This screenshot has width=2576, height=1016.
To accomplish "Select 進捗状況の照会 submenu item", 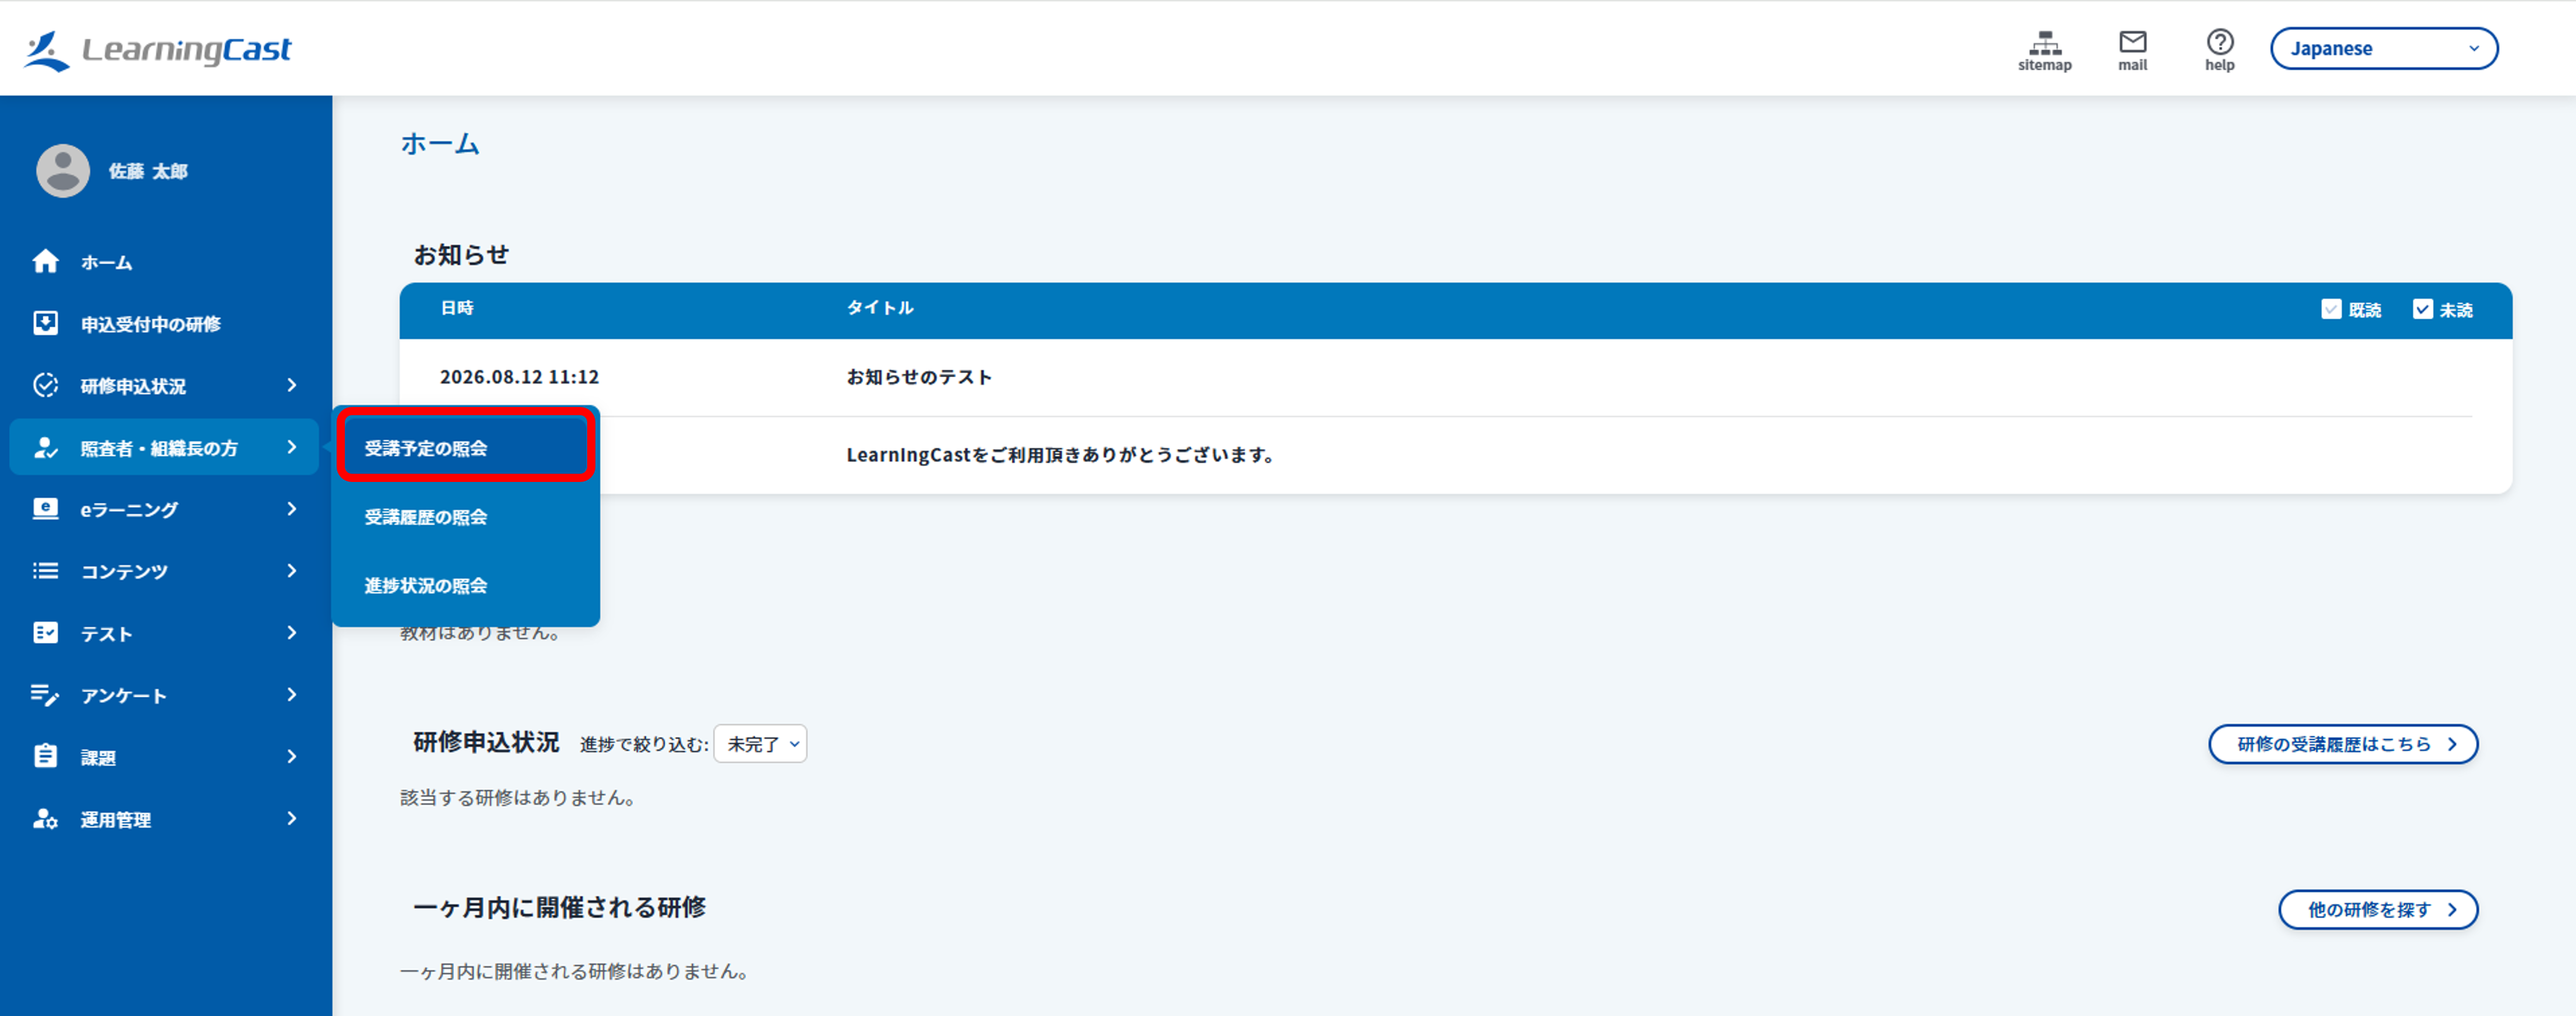I will click(x=465, y=585).
